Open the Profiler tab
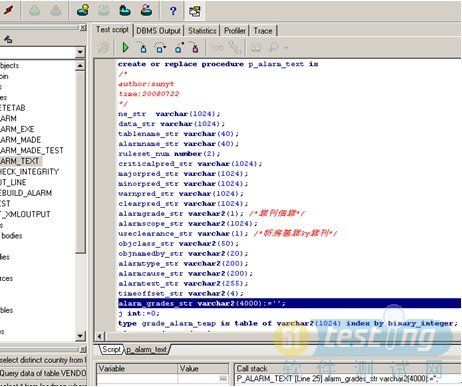Image resolution: width=462 pixels, height=387 pixels. point(235,31)
